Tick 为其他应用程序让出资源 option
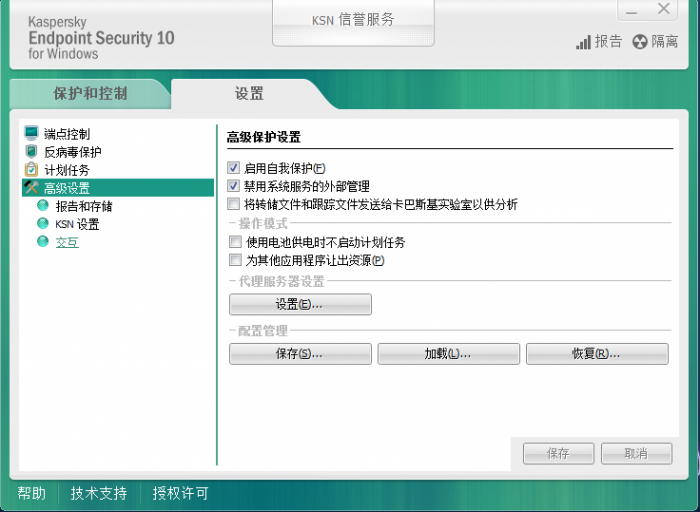The height and width of the screenshot is (512, 700). [x=235, y=260]
